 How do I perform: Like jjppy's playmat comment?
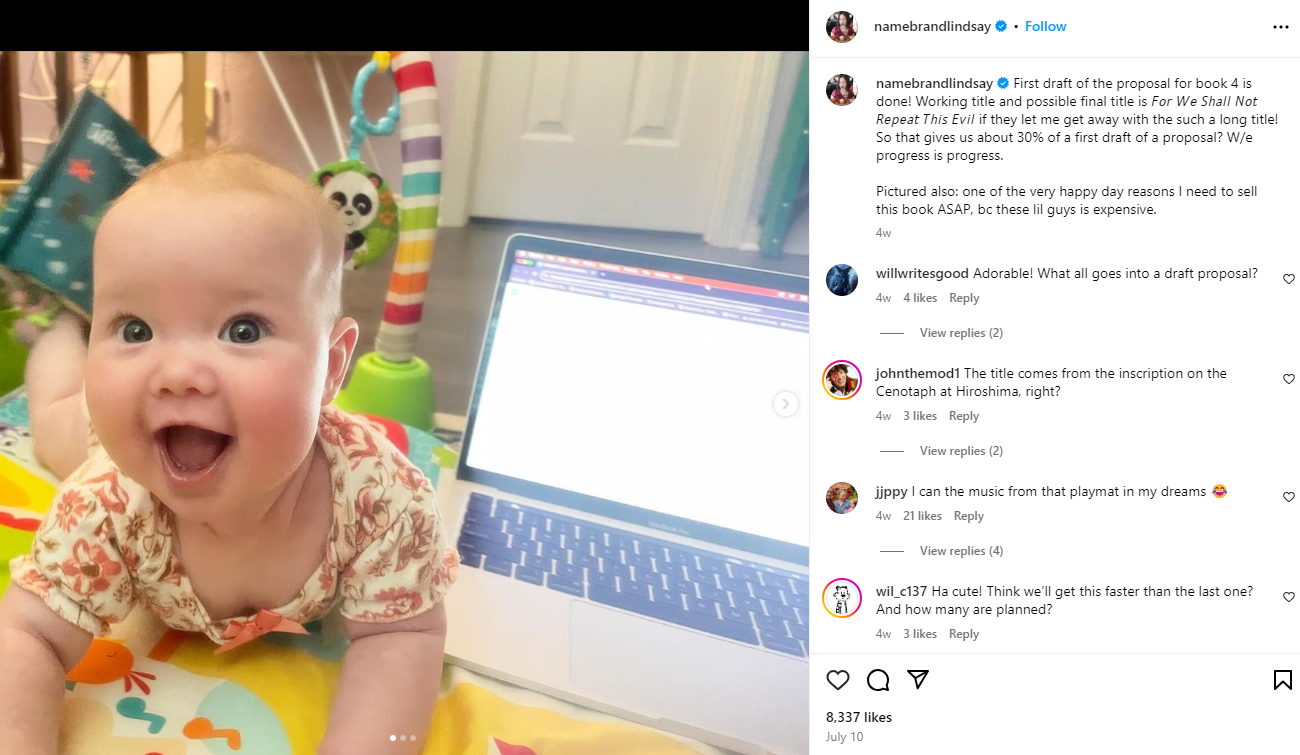click(x=1288, y=497)
